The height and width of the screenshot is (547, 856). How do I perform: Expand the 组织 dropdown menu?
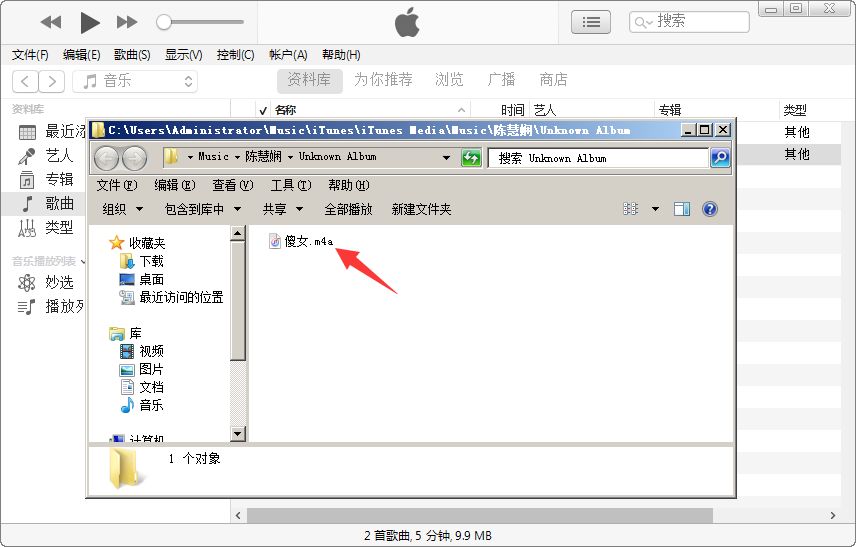(123, 209)
